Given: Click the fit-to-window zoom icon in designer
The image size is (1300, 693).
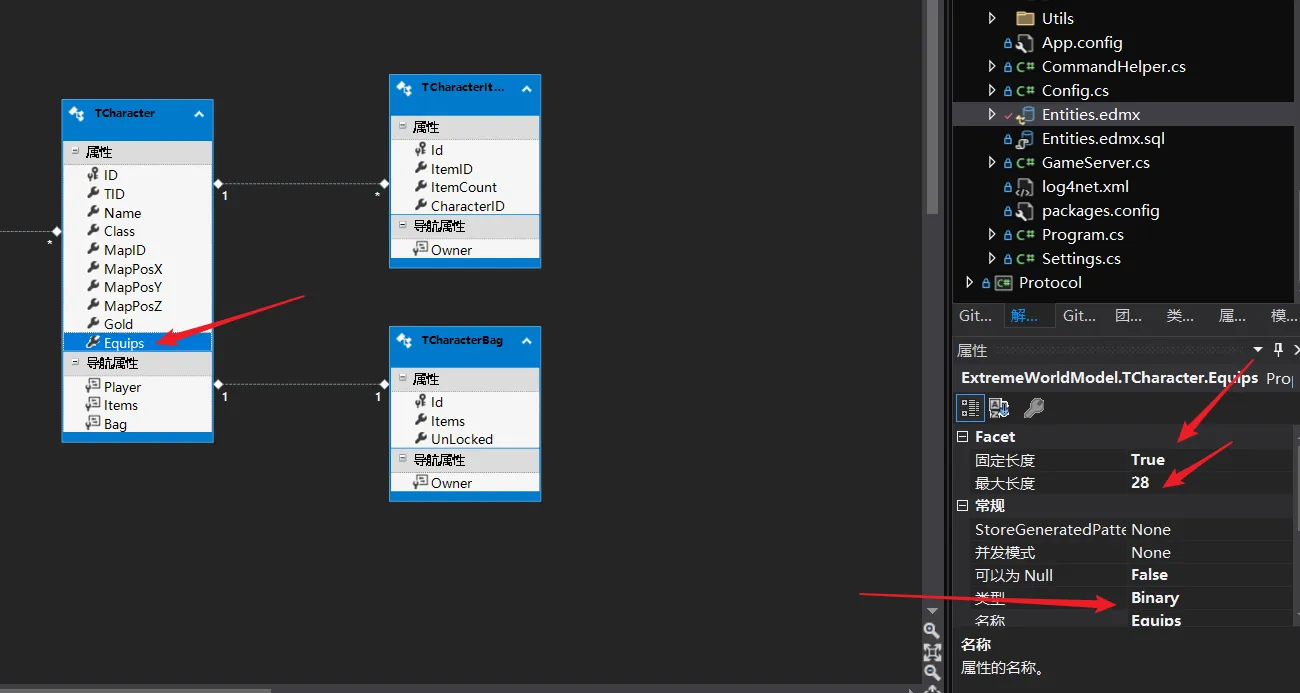Looking at the screenshot, I should (932, 652).
